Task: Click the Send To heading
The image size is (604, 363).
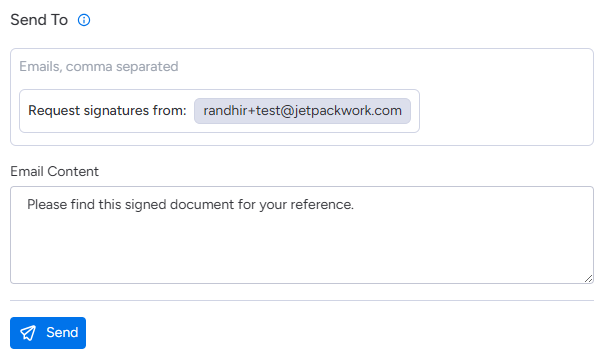Action: point(39,20)
